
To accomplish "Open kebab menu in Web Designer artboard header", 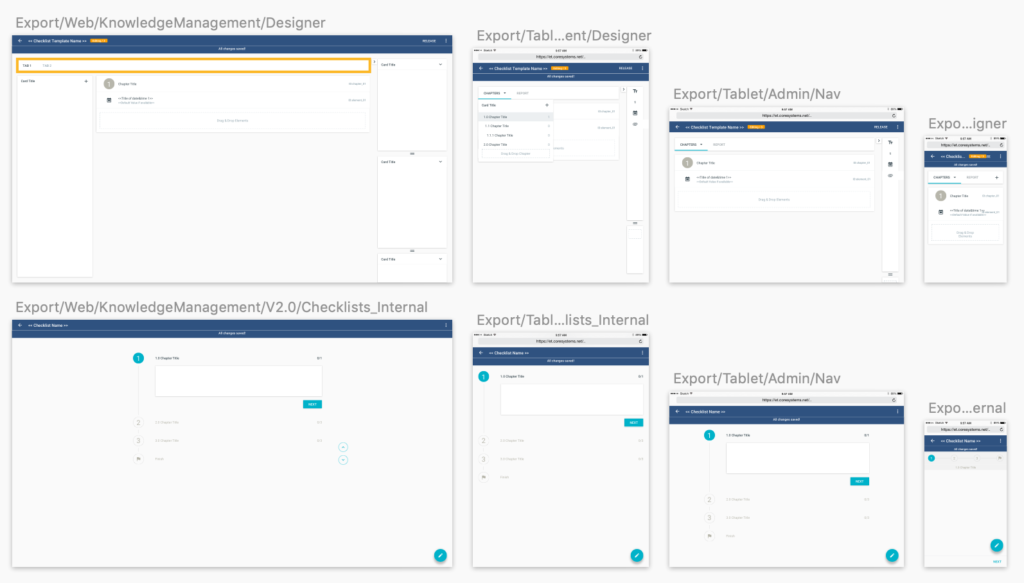I will point(446,40).
